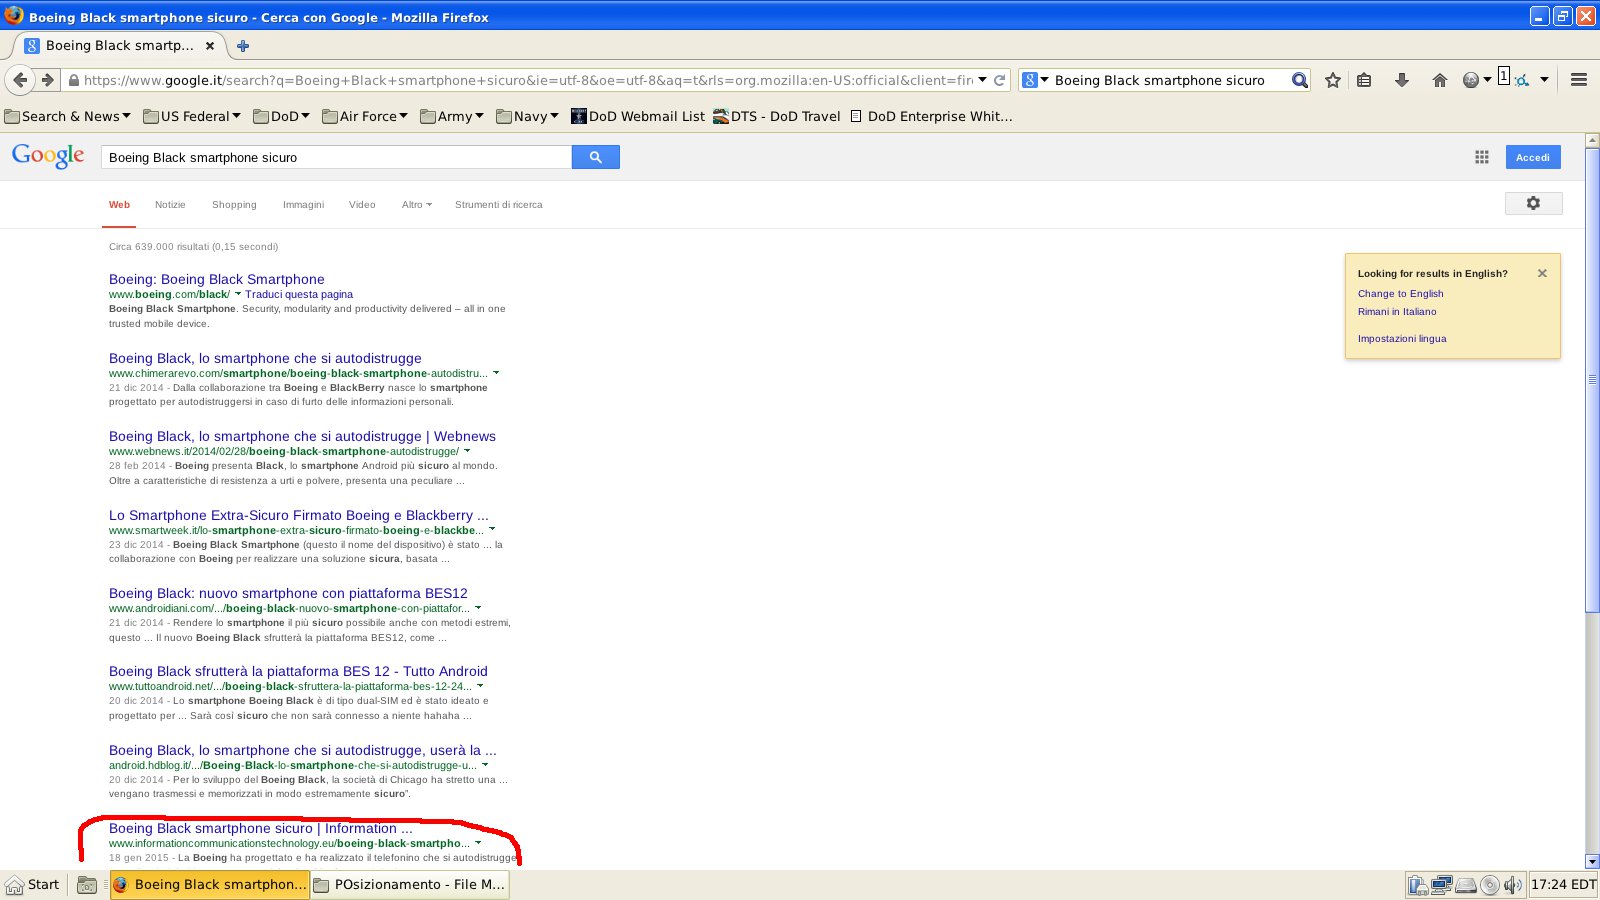Switch to Immagini results tab

click(303, 204)
